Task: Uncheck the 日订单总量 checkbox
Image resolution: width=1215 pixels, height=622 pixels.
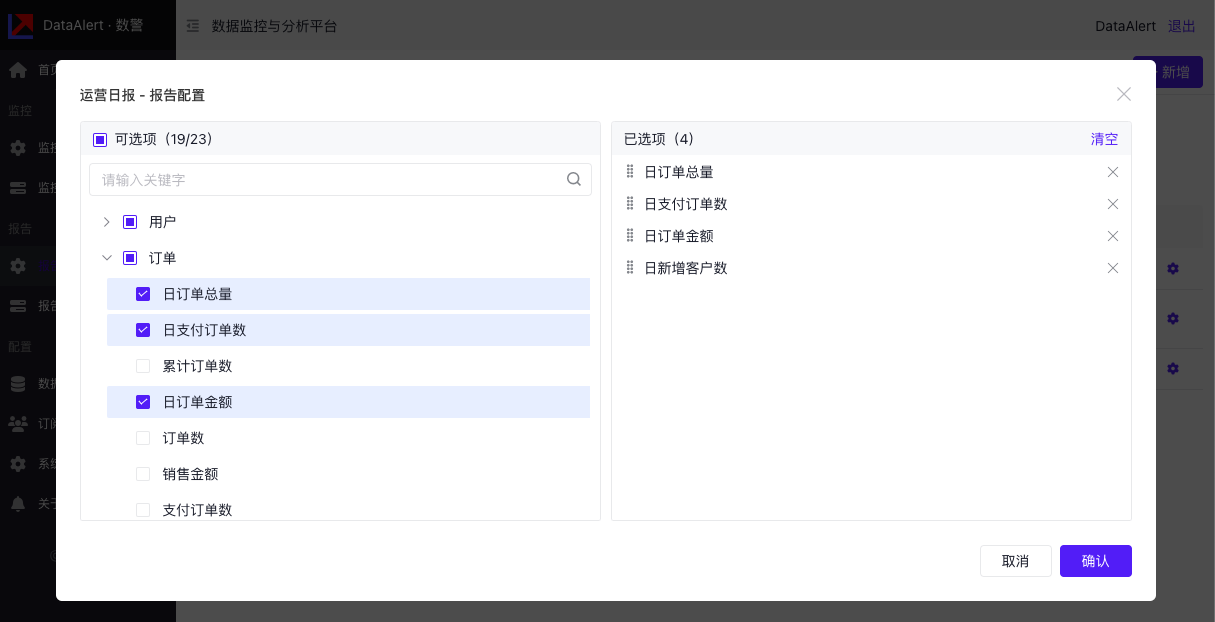Action: click(x=143, y=294)
